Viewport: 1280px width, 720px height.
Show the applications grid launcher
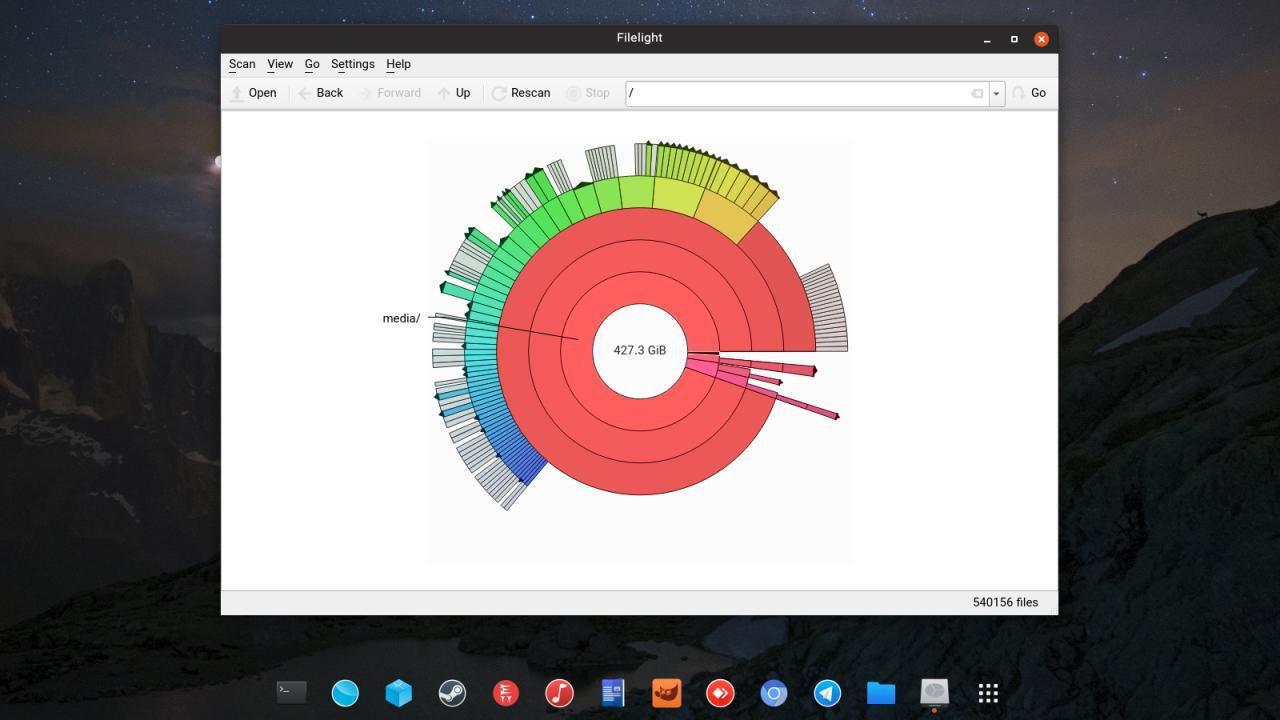[x=988, y=692]
